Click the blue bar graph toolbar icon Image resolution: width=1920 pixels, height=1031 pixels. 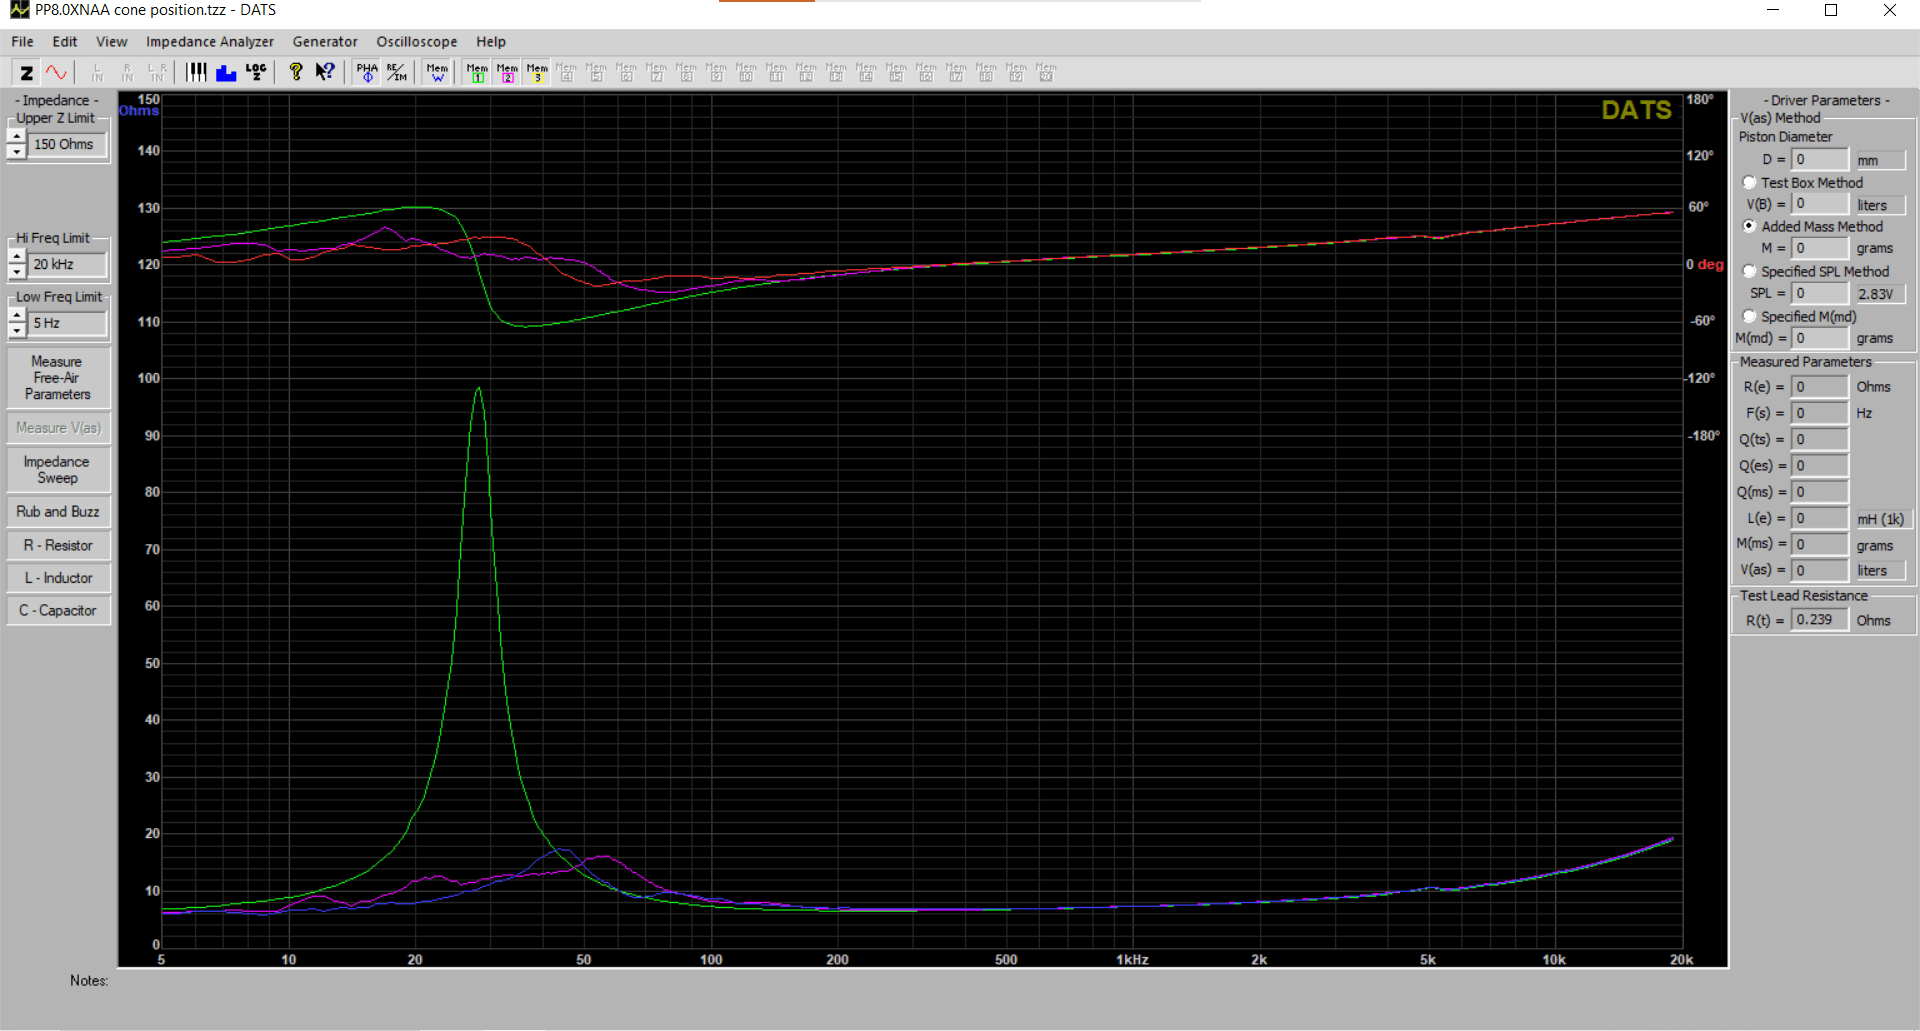226,72
